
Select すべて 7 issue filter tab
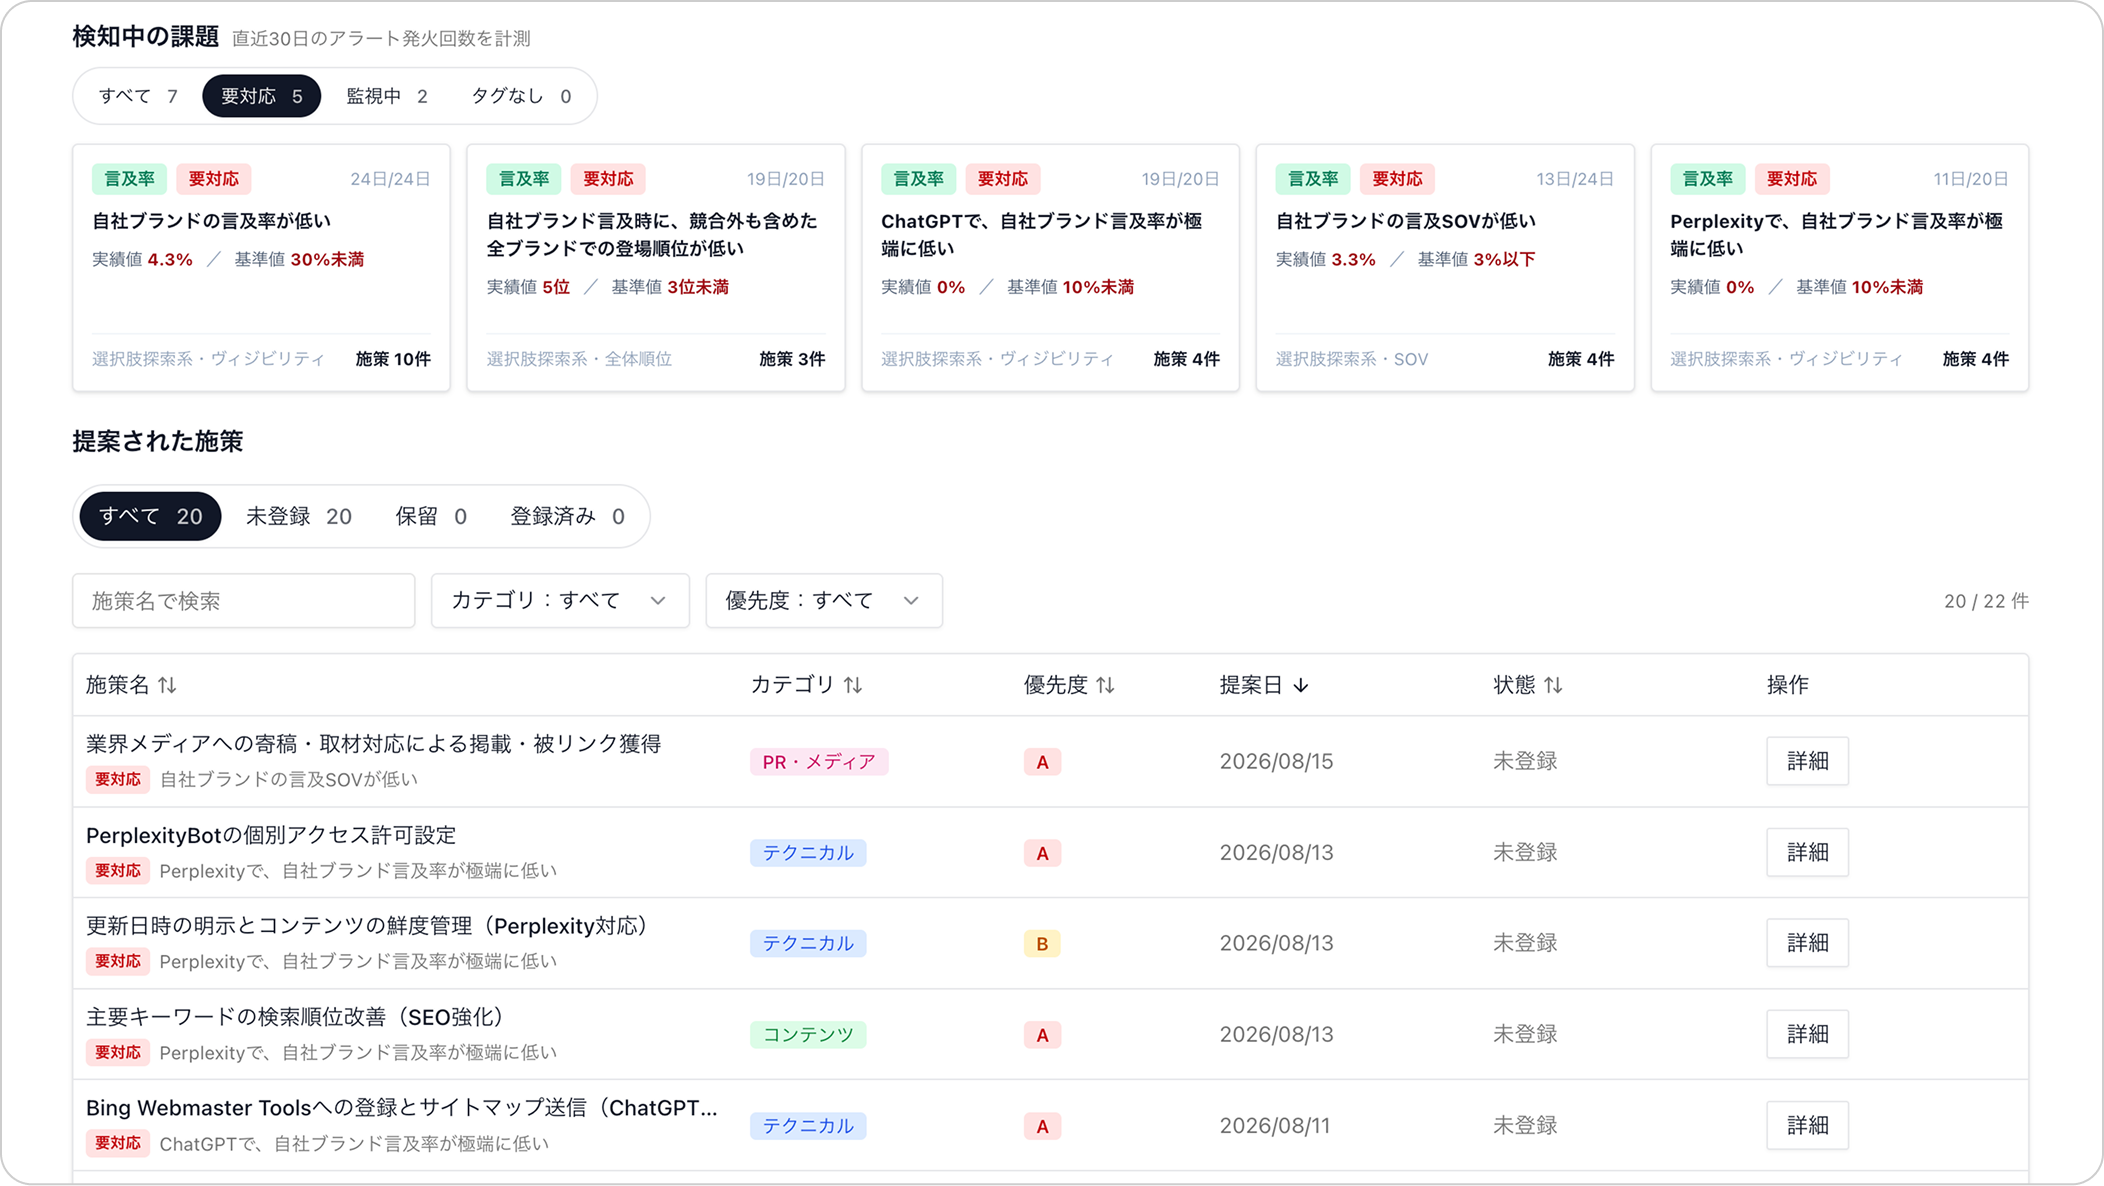[x=139, y=96]
